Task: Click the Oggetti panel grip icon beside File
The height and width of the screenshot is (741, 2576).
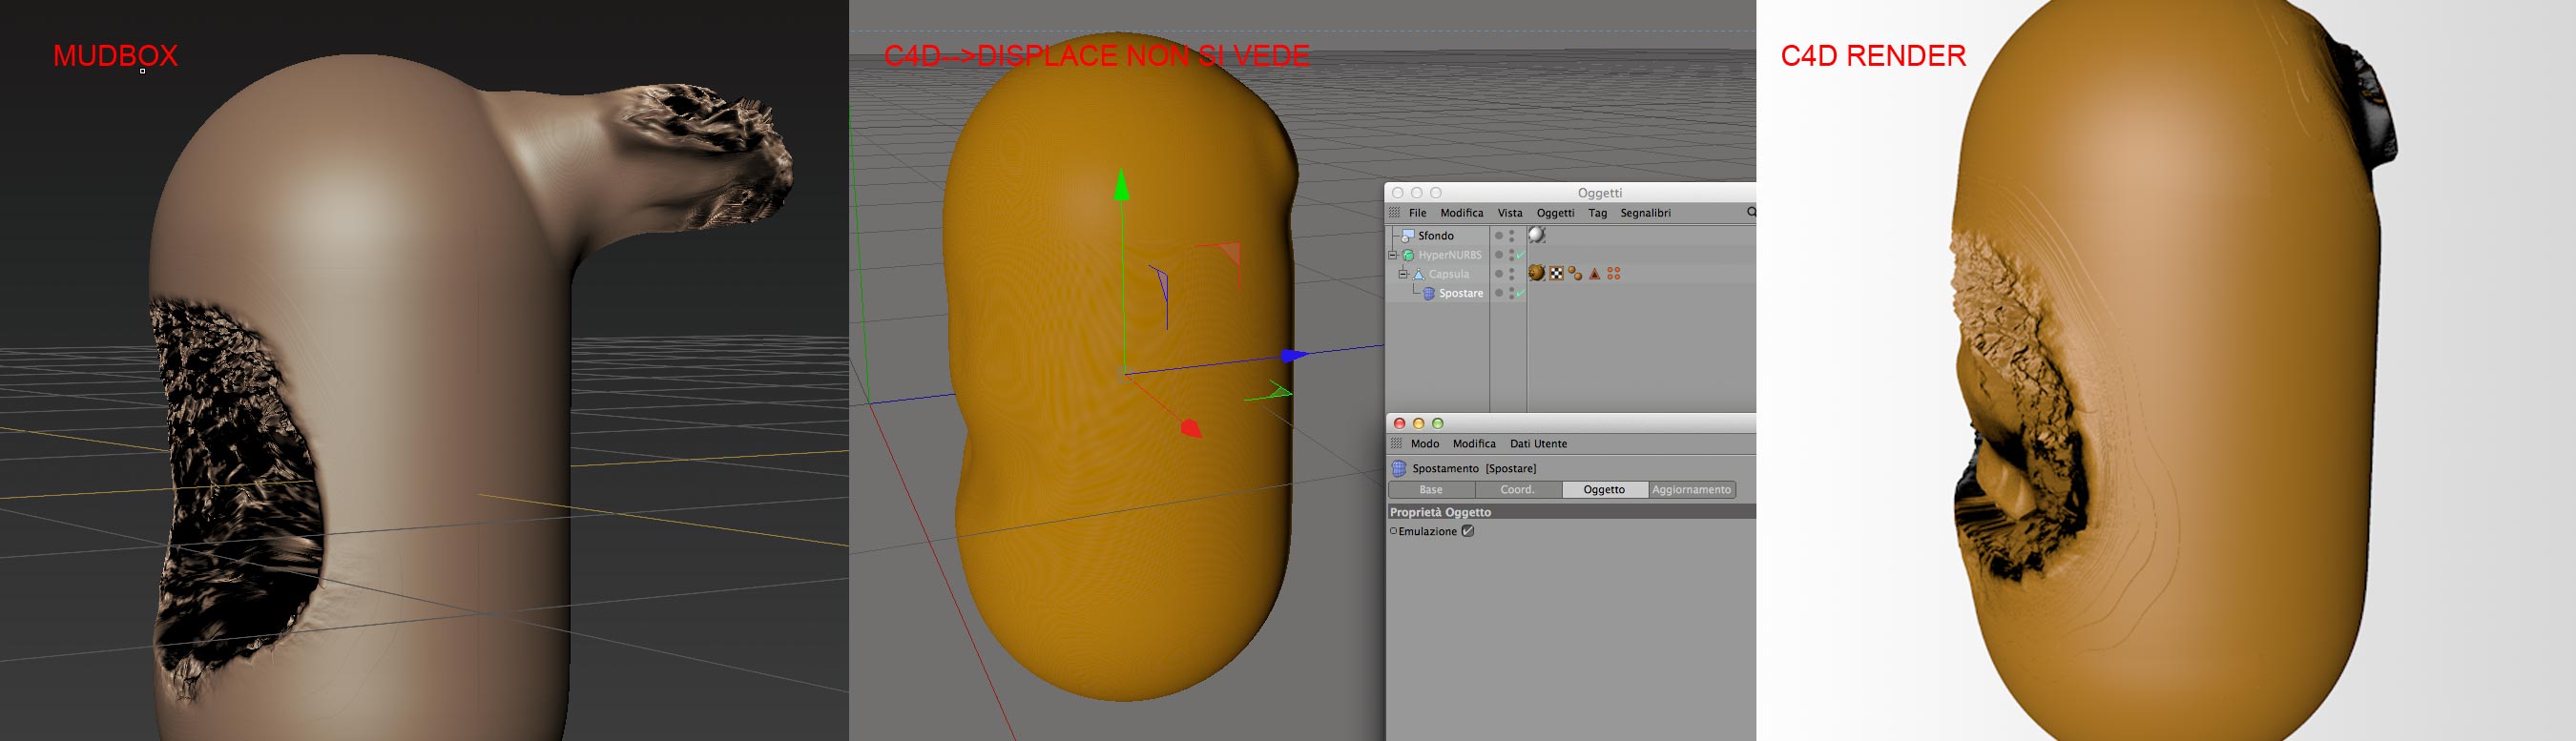Action: (1395, 213)
